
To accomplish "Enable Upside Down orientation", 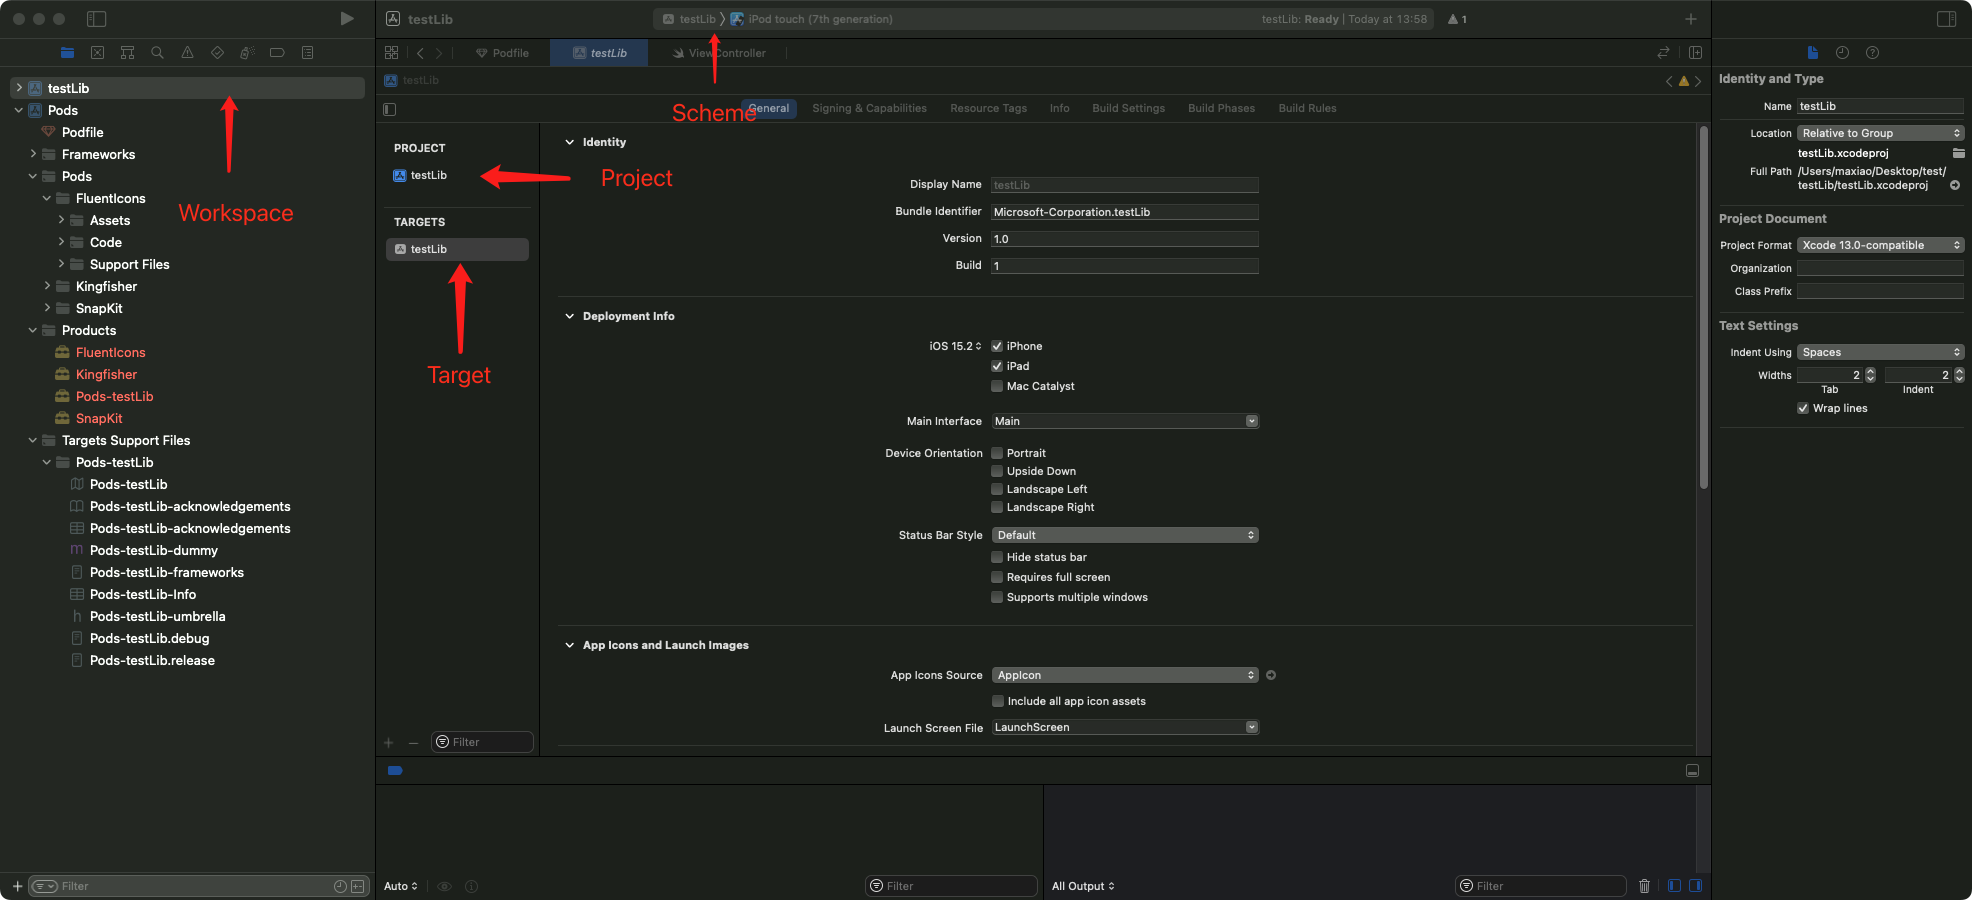I will click(x=997, y=471).
